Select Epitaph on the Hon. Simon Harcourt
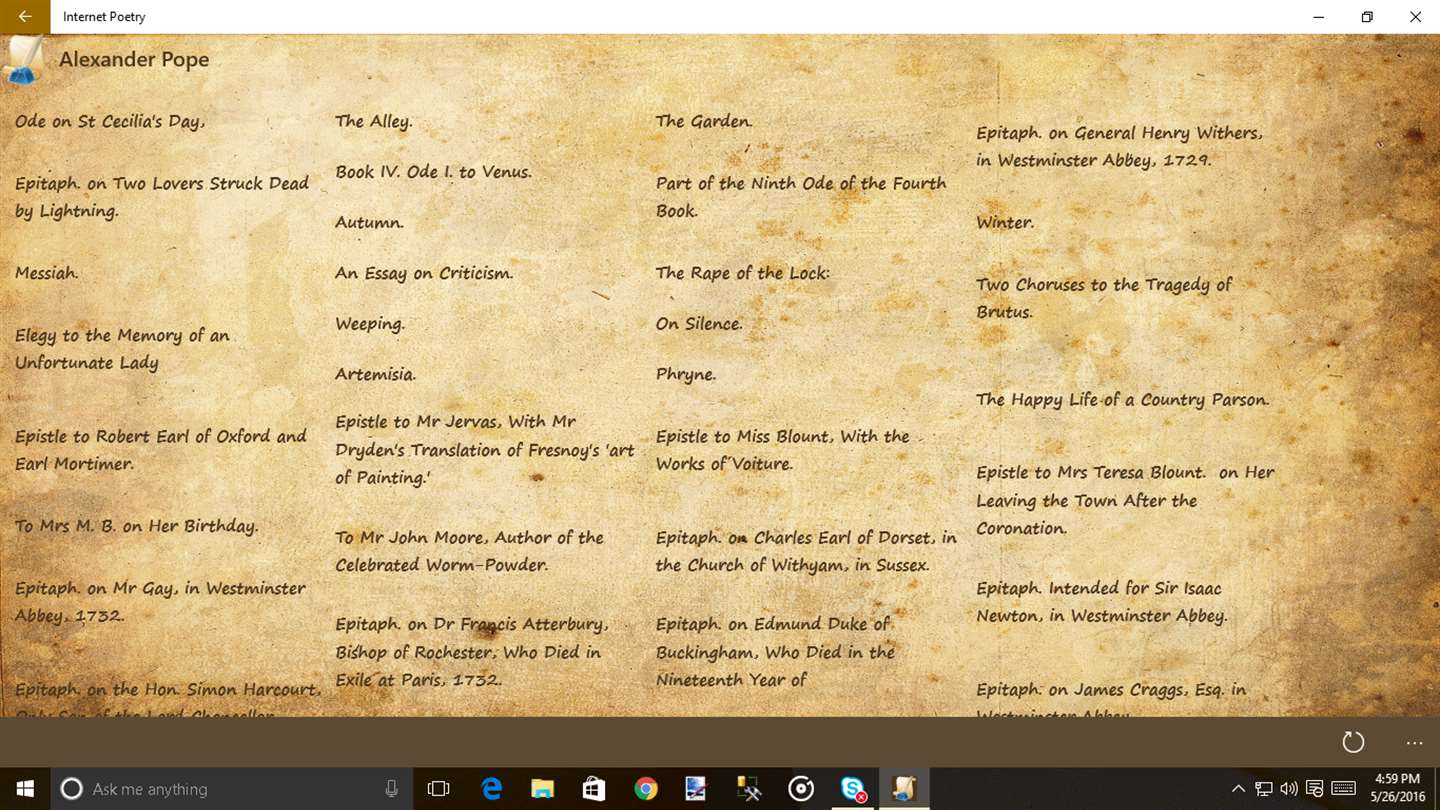 167,697
